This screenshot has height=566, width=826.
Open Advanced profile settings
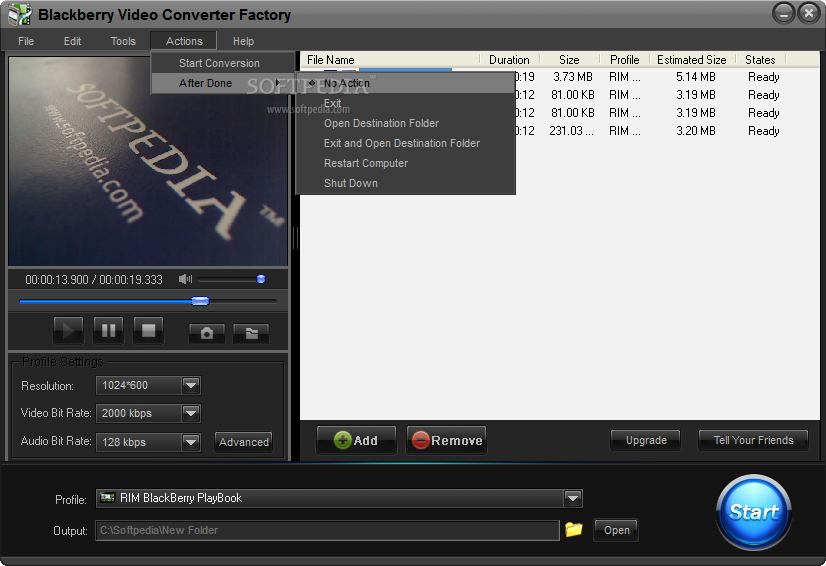[x=243, y=442]
